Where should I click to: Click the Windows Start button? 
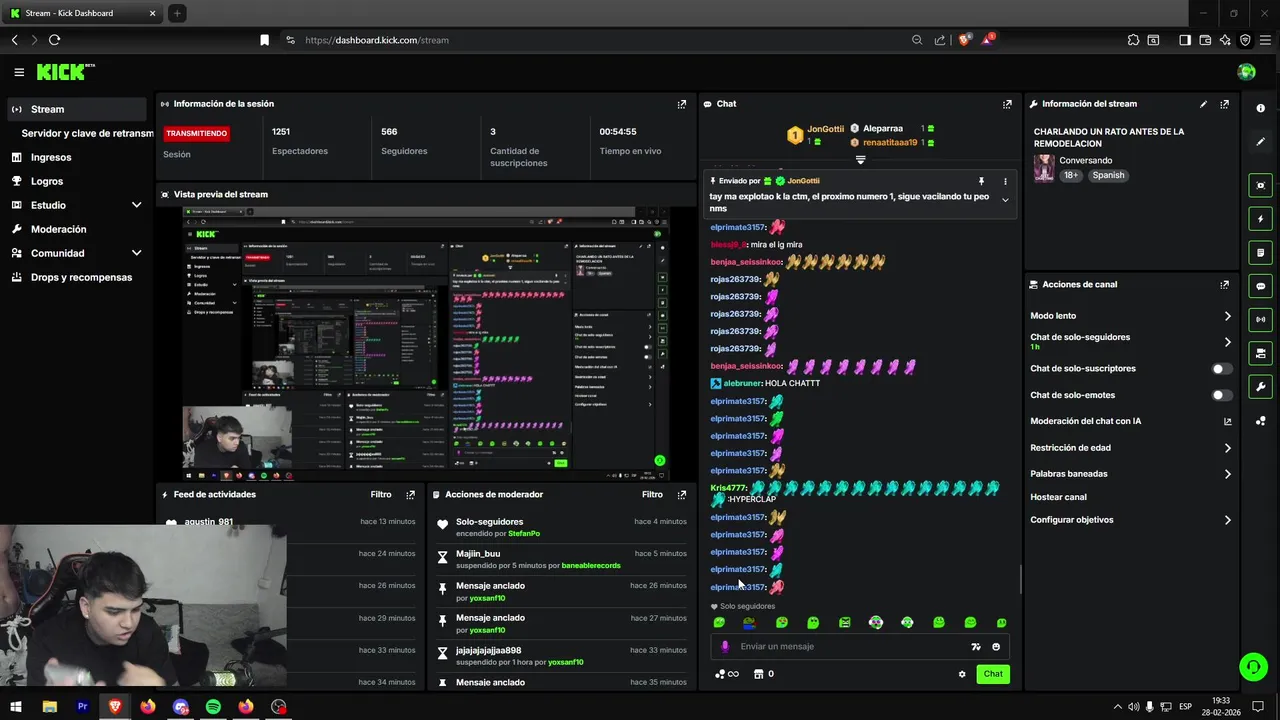point(16,707)
